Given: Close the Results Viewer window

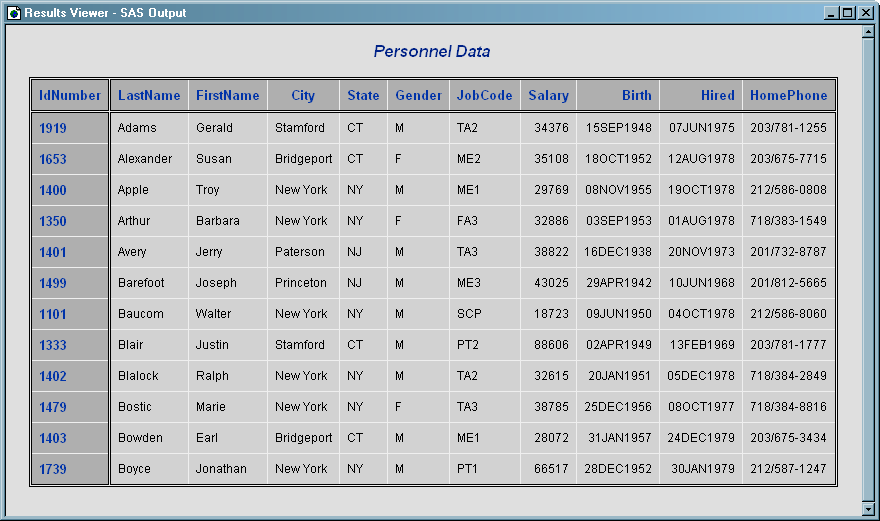Looking at the screenshot, I should tap(866, 12).
